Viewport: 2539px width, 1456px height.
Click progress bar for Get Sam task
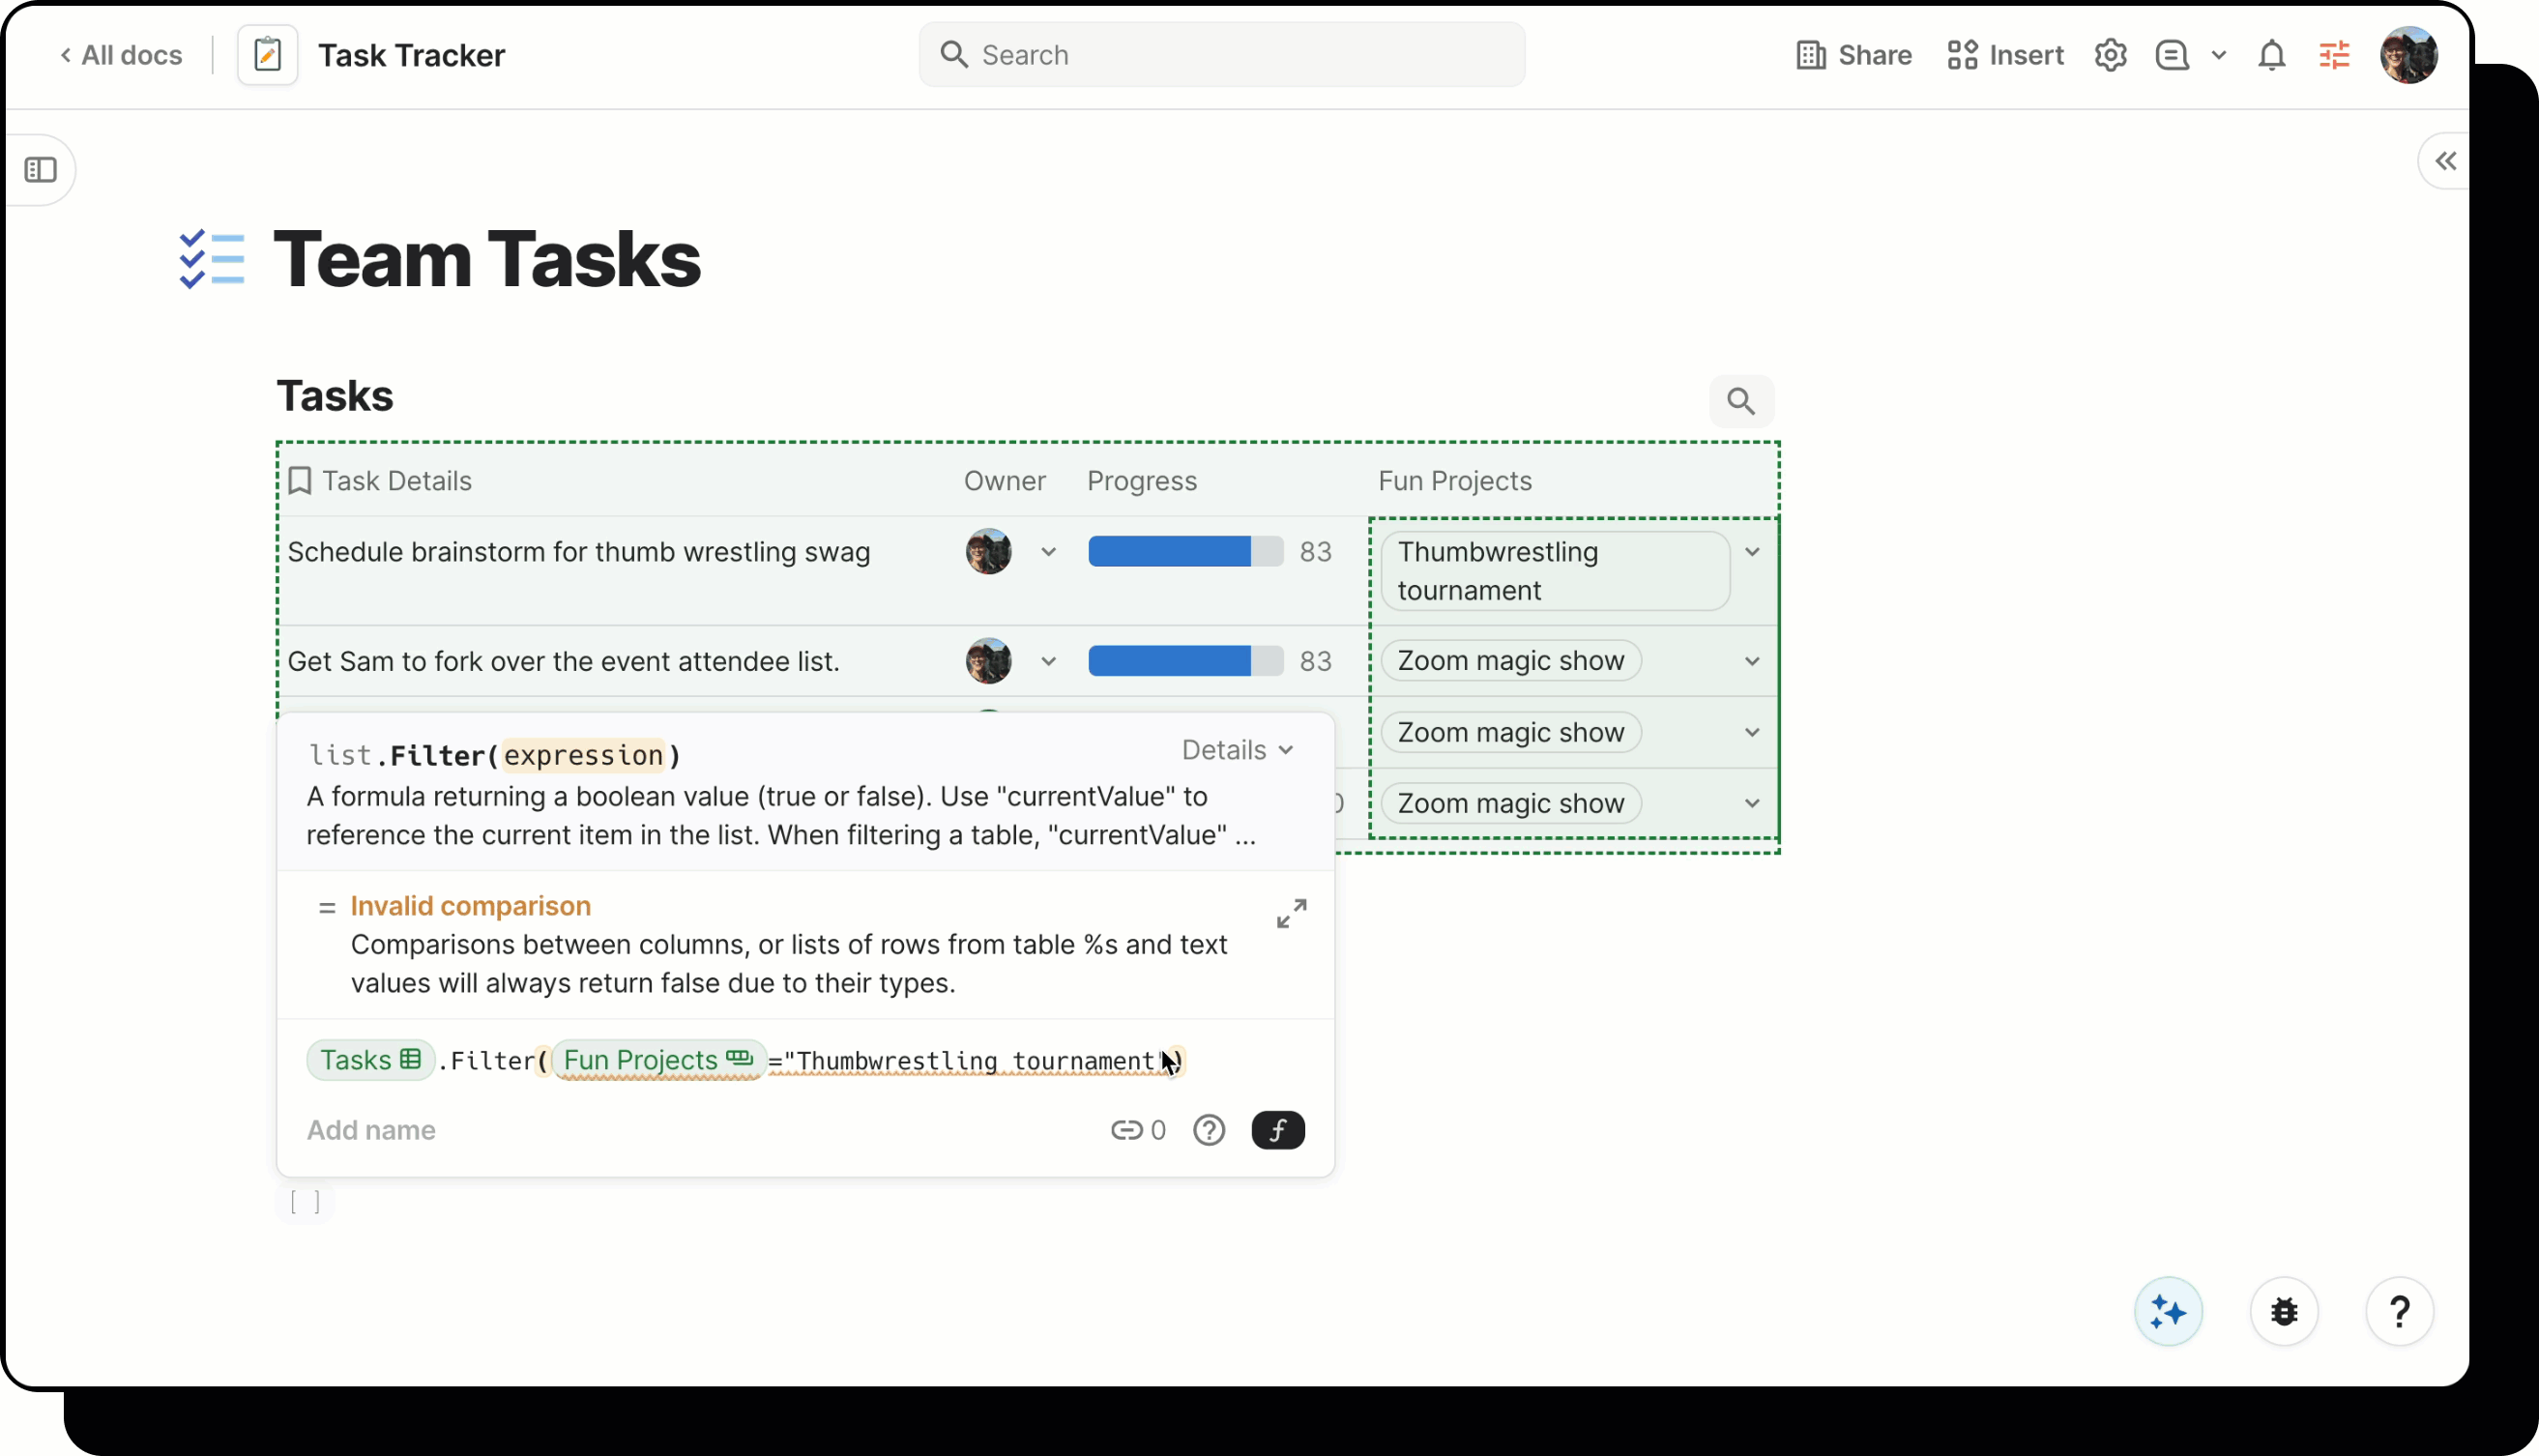point(1184,661)
